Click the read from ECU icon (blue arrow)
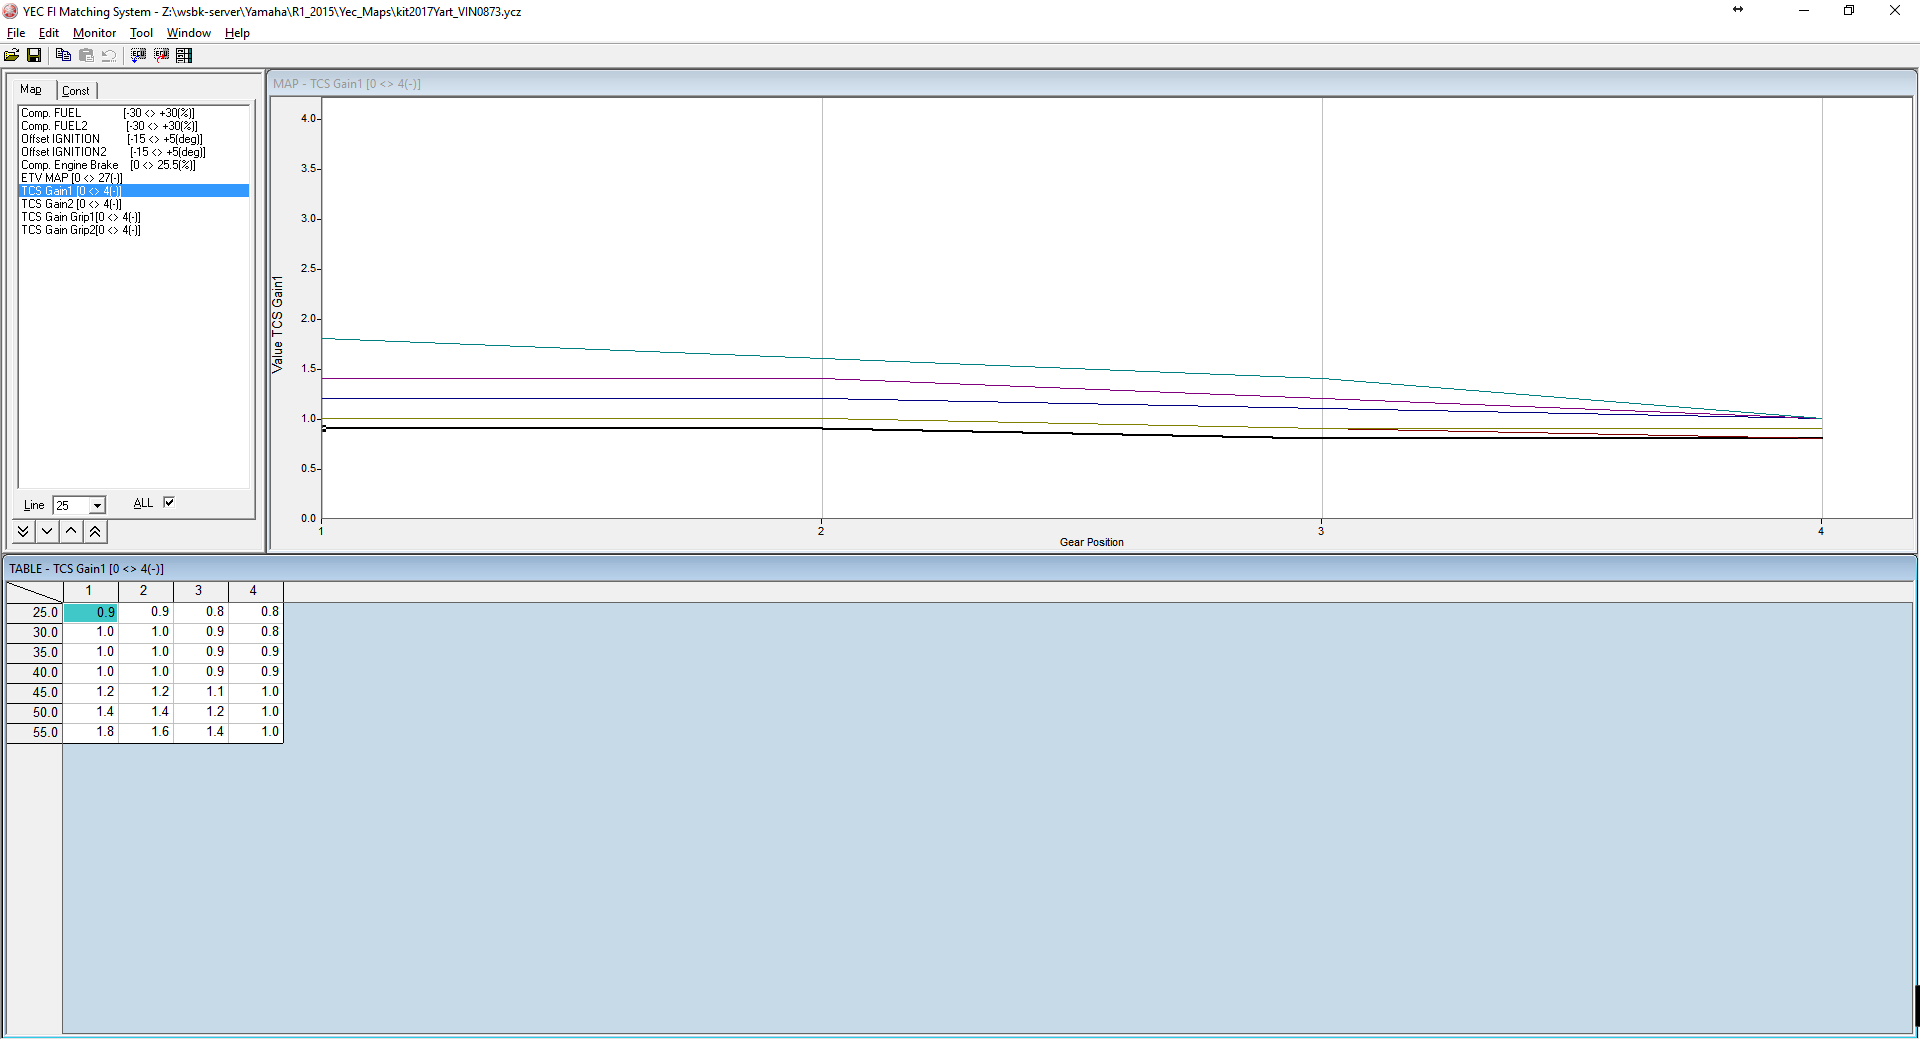 [138, 56]
